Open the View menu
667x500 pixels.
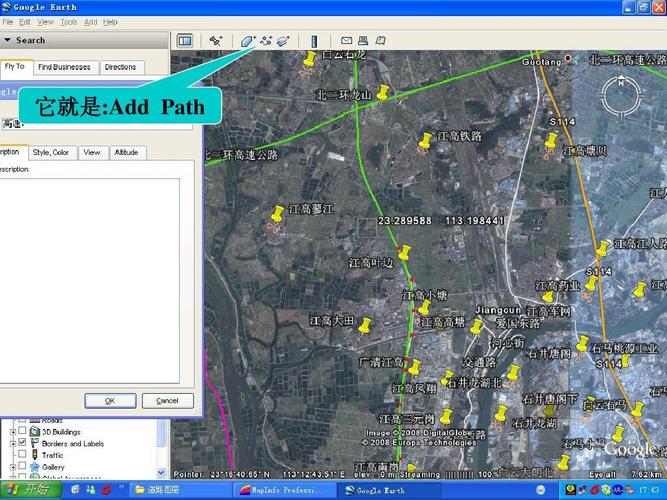45,22
